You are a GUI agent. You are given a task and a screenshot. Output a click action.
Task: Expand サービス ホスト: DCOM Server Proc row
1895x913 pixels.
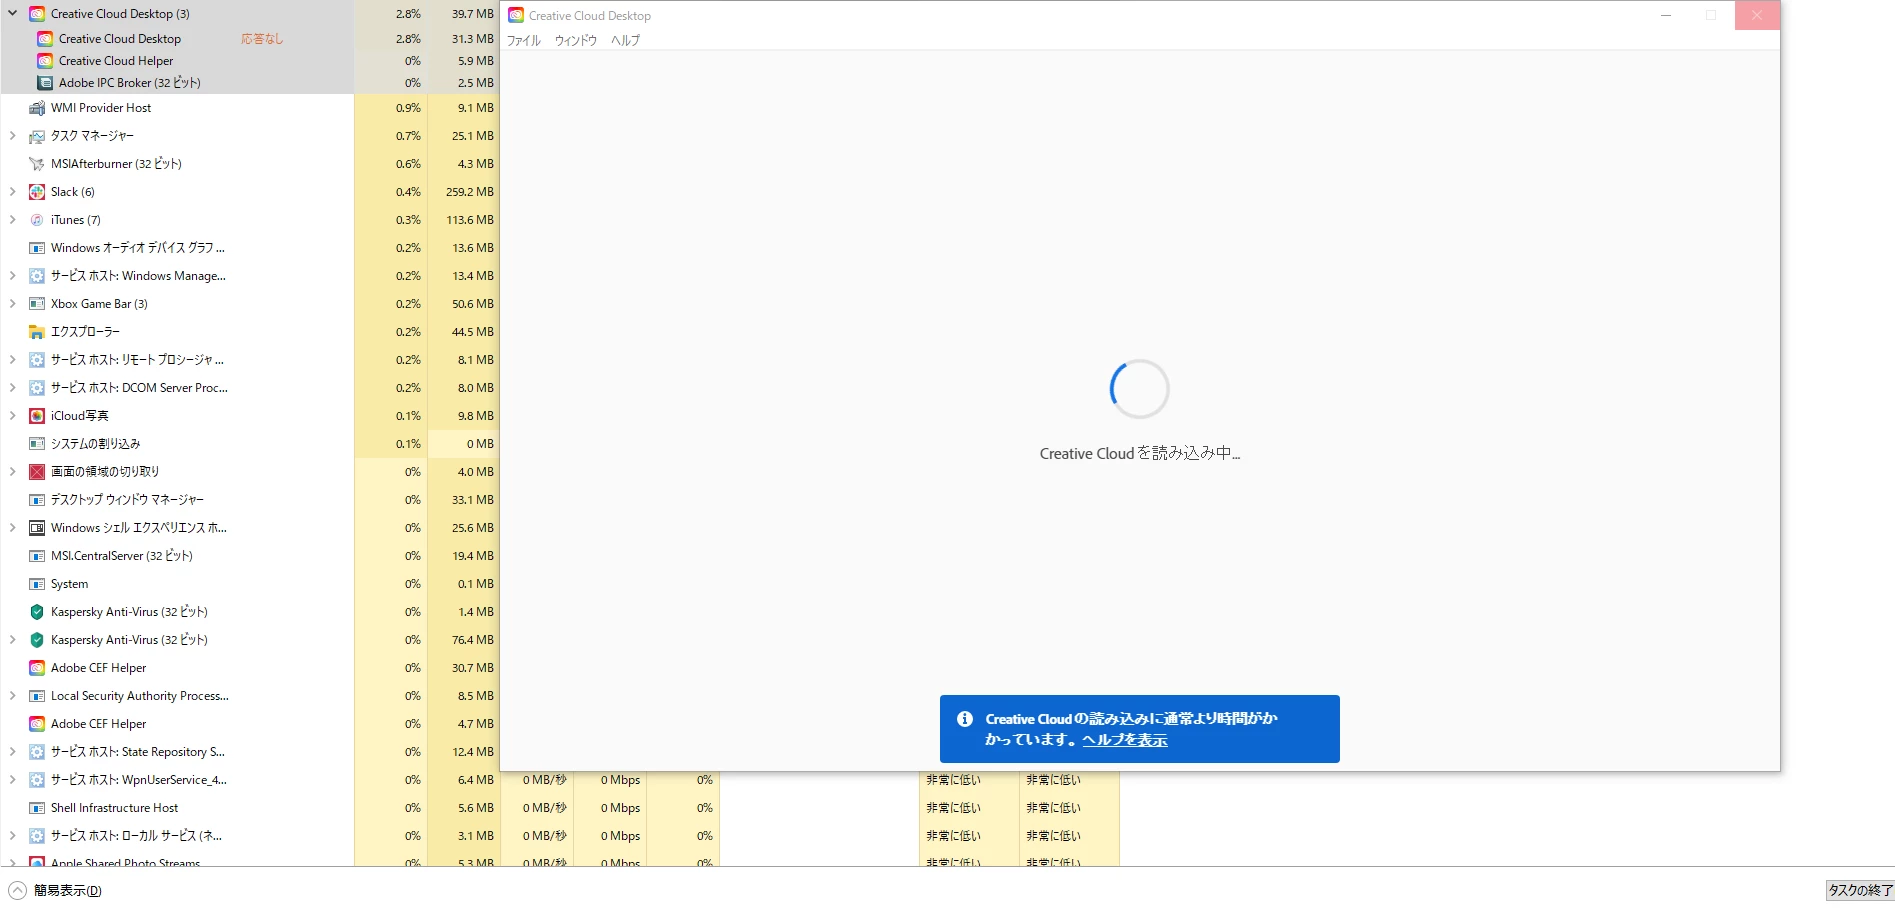click(12, 388)
